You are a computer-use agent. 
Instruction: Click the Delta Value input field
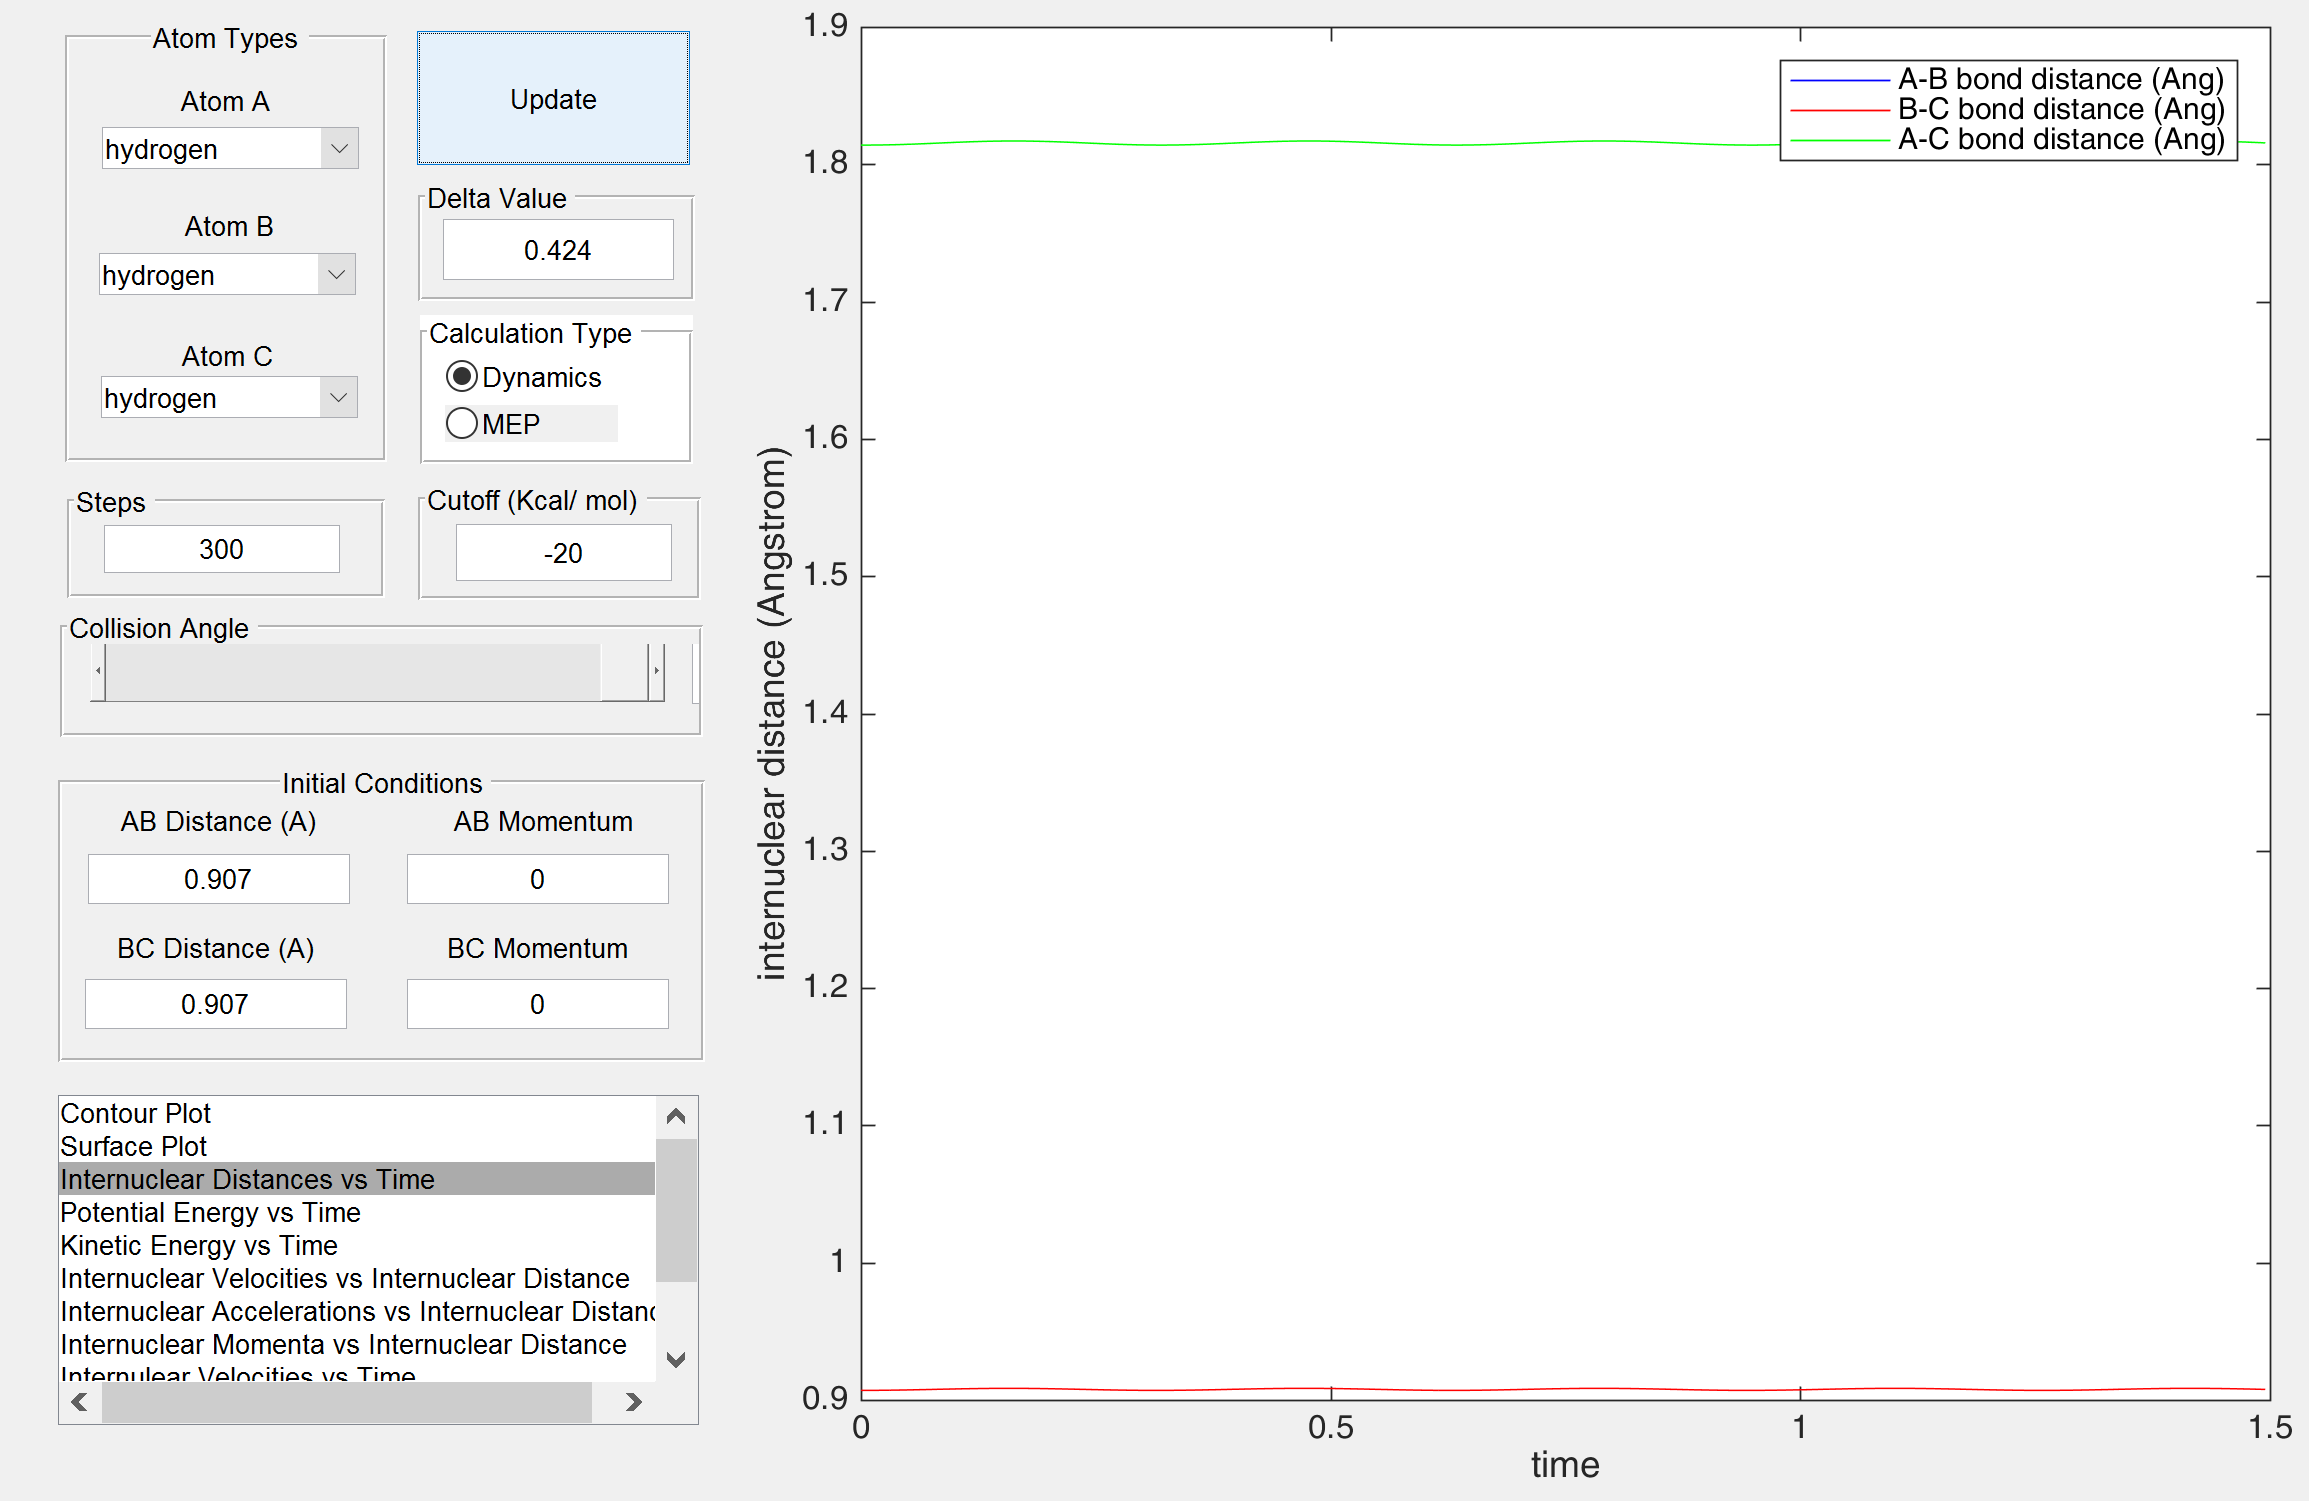(557, 250)
